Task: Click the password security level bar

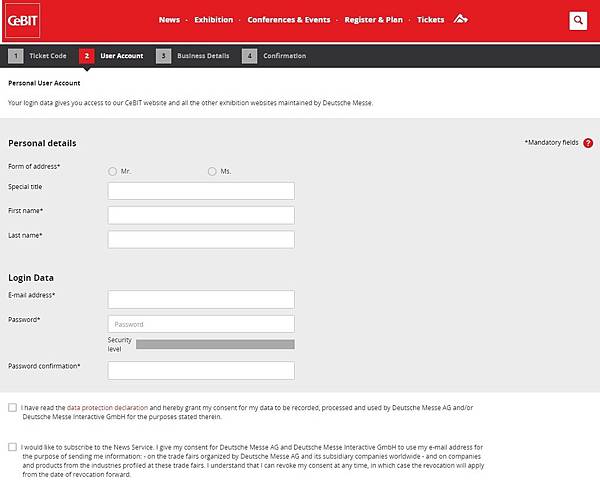Action: [x=215, y=344]
